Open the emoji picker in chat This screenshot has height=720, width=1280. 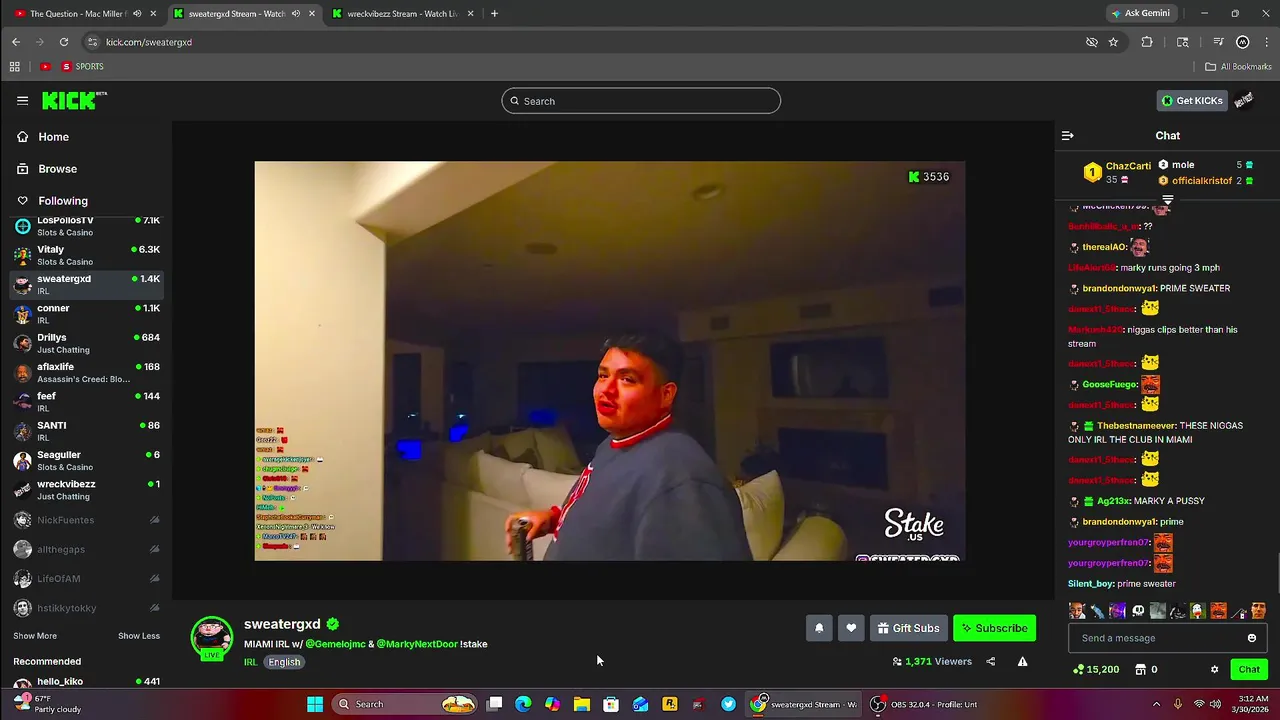pyautogui.click(x=1252, y=638)
